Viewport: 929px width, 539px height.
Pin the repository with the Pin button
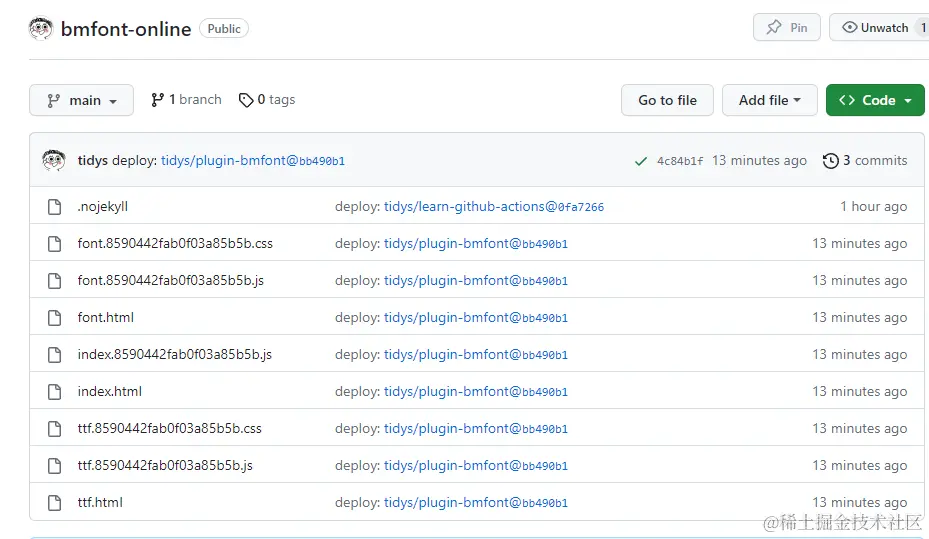787,27
